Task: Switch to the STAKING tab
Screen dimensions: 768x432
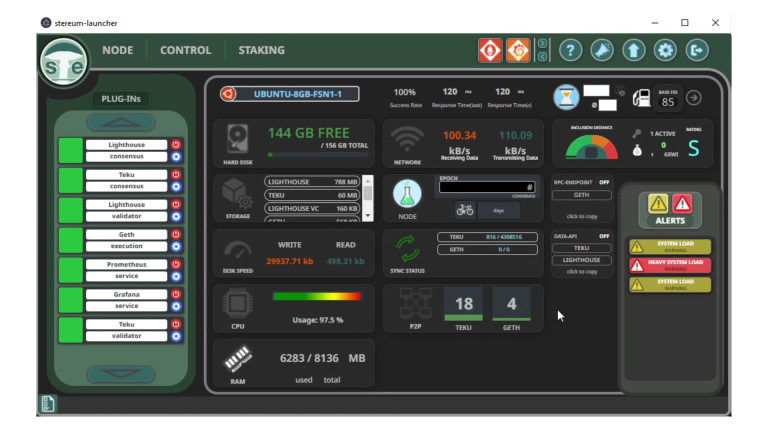Action: (262, 50)
